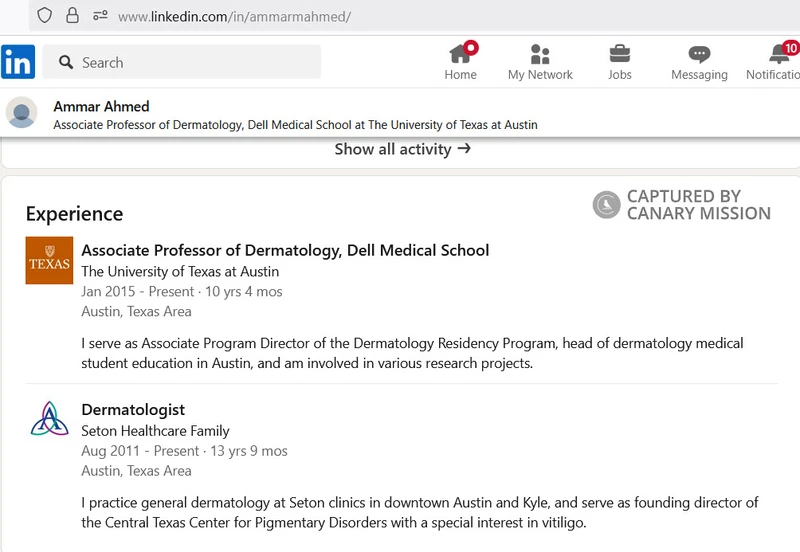This screenshot has height=552, width=800.
Task: Open the Dermatologist position title
Action: pyautogui.click(x=133, y=410)
